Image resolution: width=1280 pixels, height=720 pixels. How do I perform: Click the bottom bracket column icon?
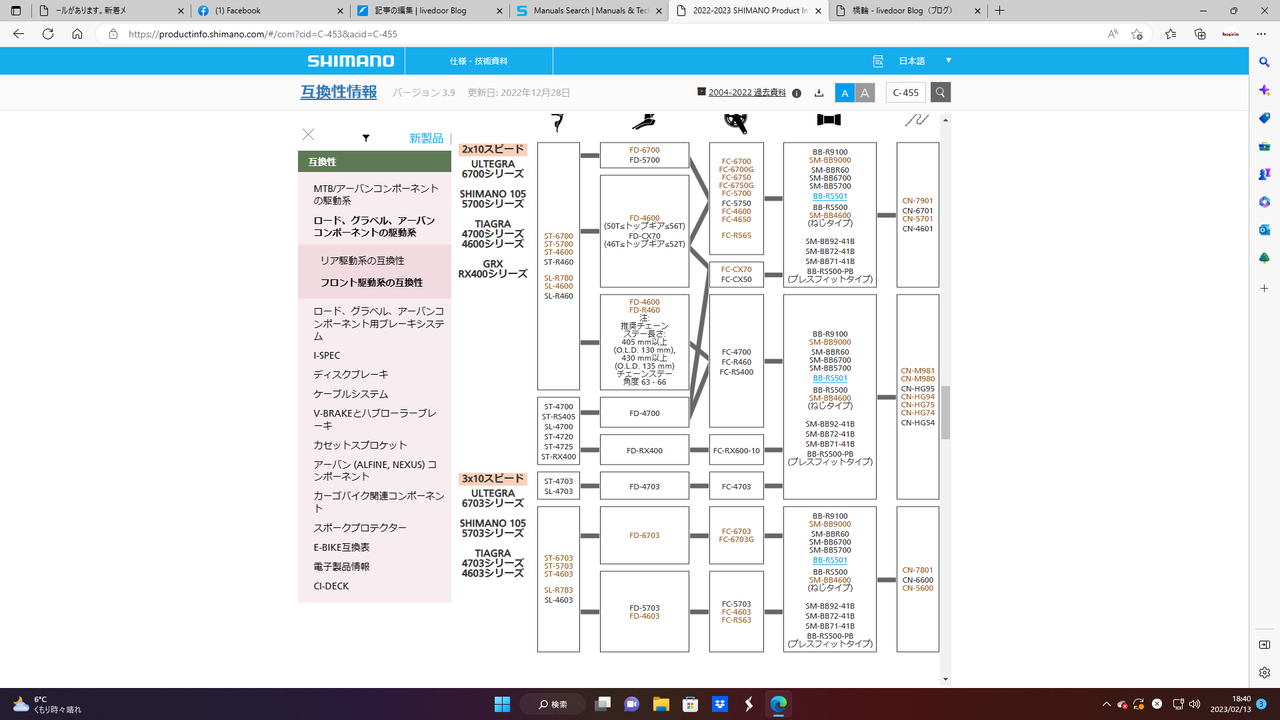829,121
